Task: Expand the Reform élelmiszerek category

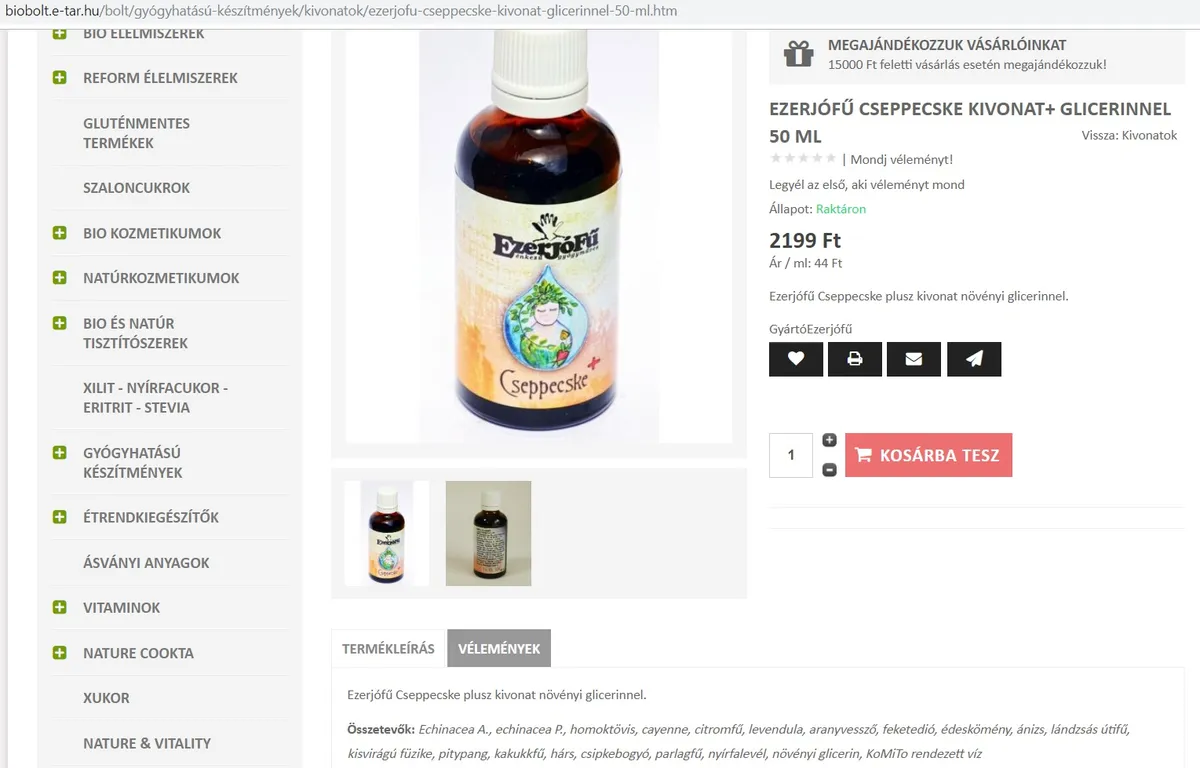Action: [60, 78]
